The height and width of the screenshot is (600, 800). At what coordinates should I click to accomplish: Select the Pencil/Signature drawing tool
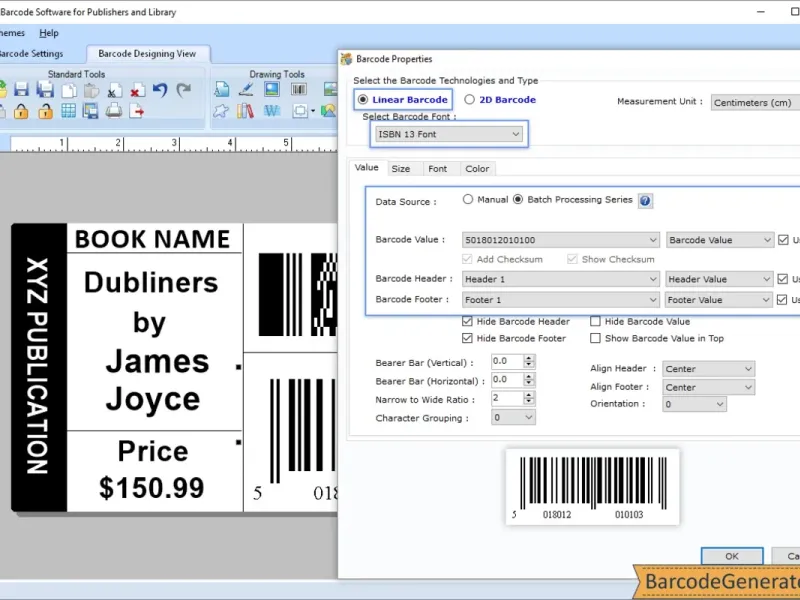(x=246, y=89)
